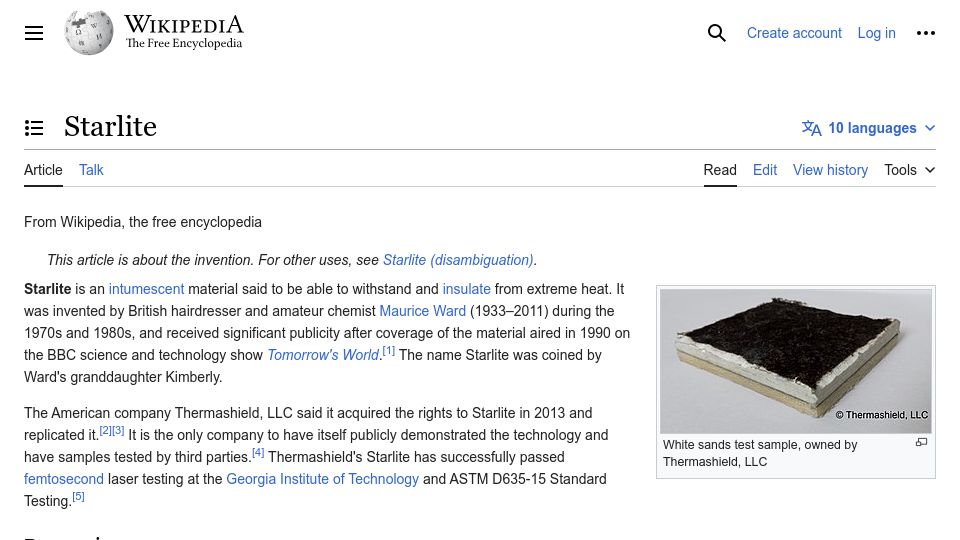Switch to the Talk tab
Screen dimensions: 960x540
pyautogui.click(x=91, y=170)
